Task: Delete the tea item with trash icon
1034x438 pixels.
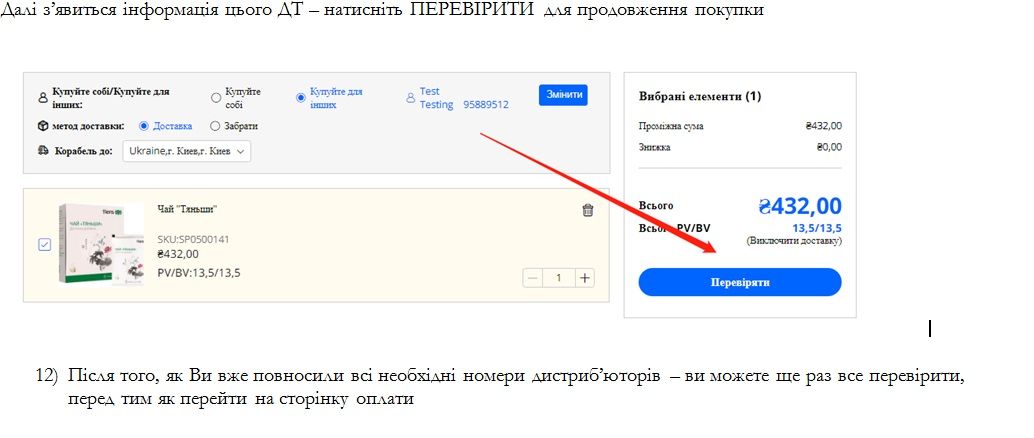Action: coord(587,210)
